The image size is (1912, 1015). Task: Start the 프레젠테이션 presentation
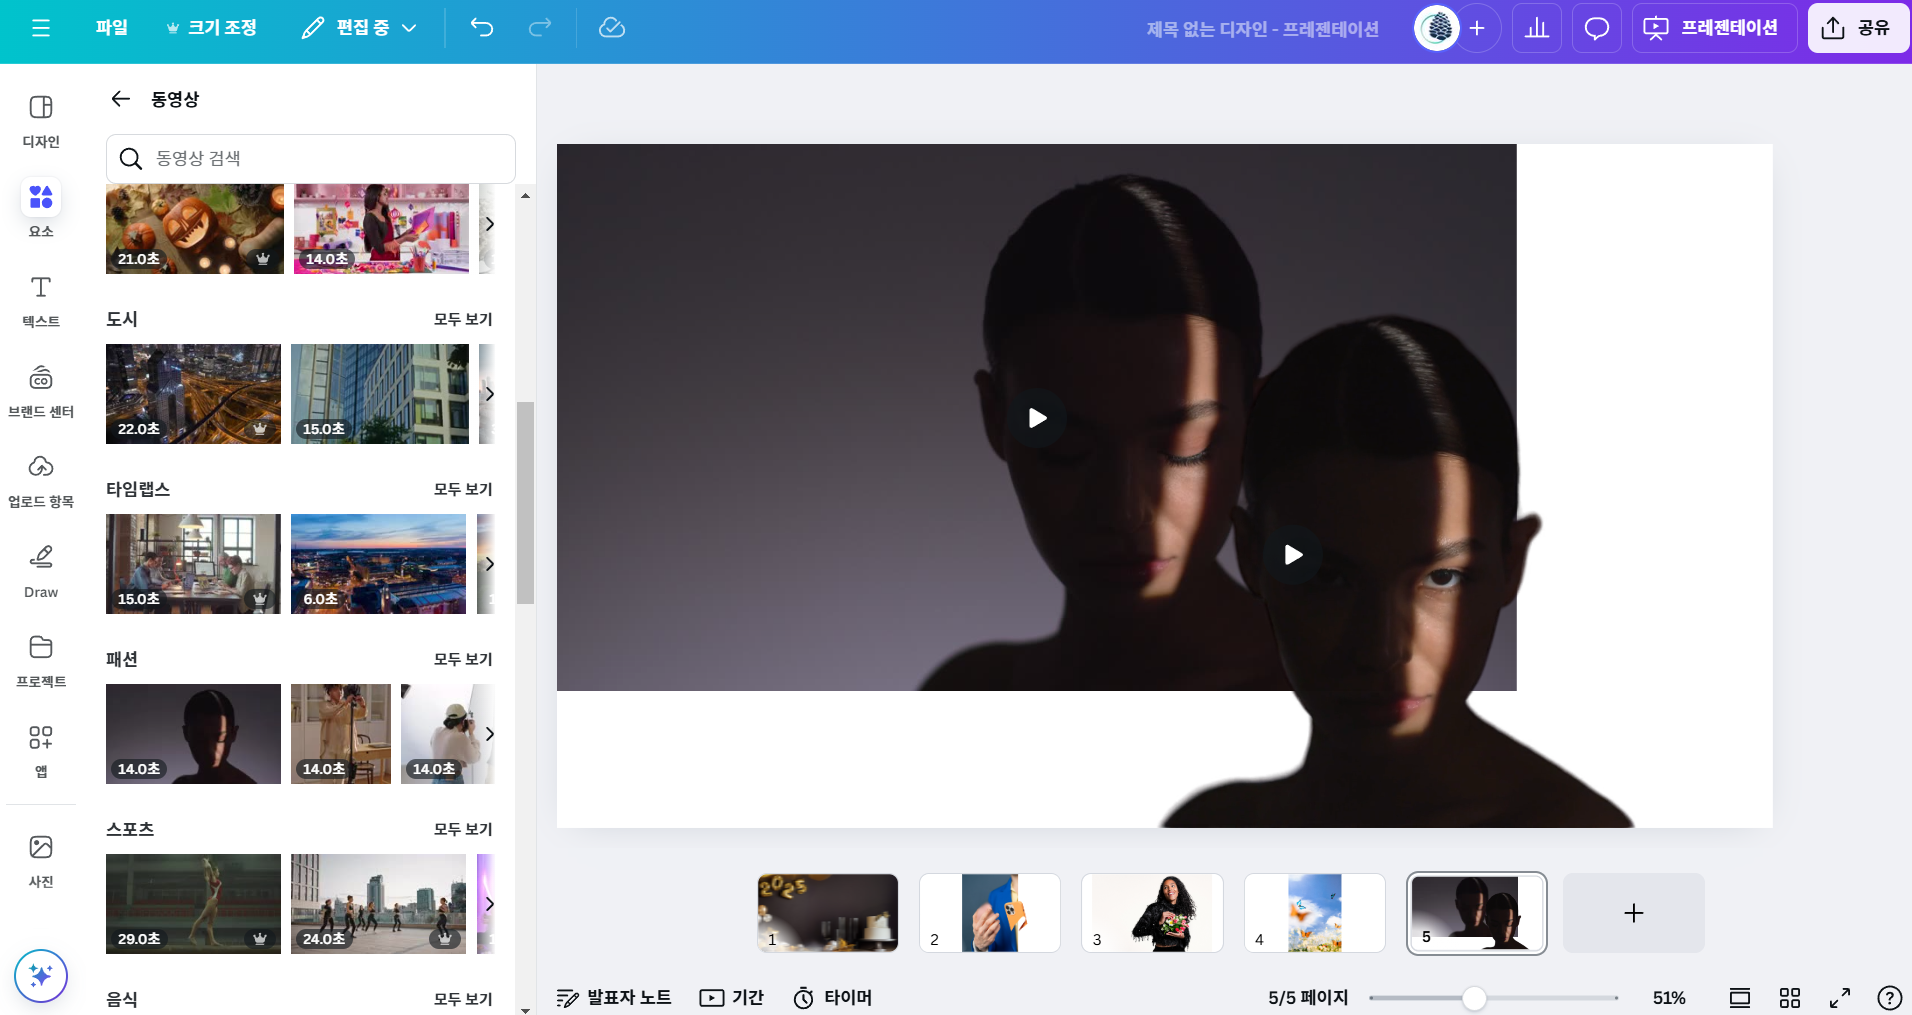[1714, 28]
